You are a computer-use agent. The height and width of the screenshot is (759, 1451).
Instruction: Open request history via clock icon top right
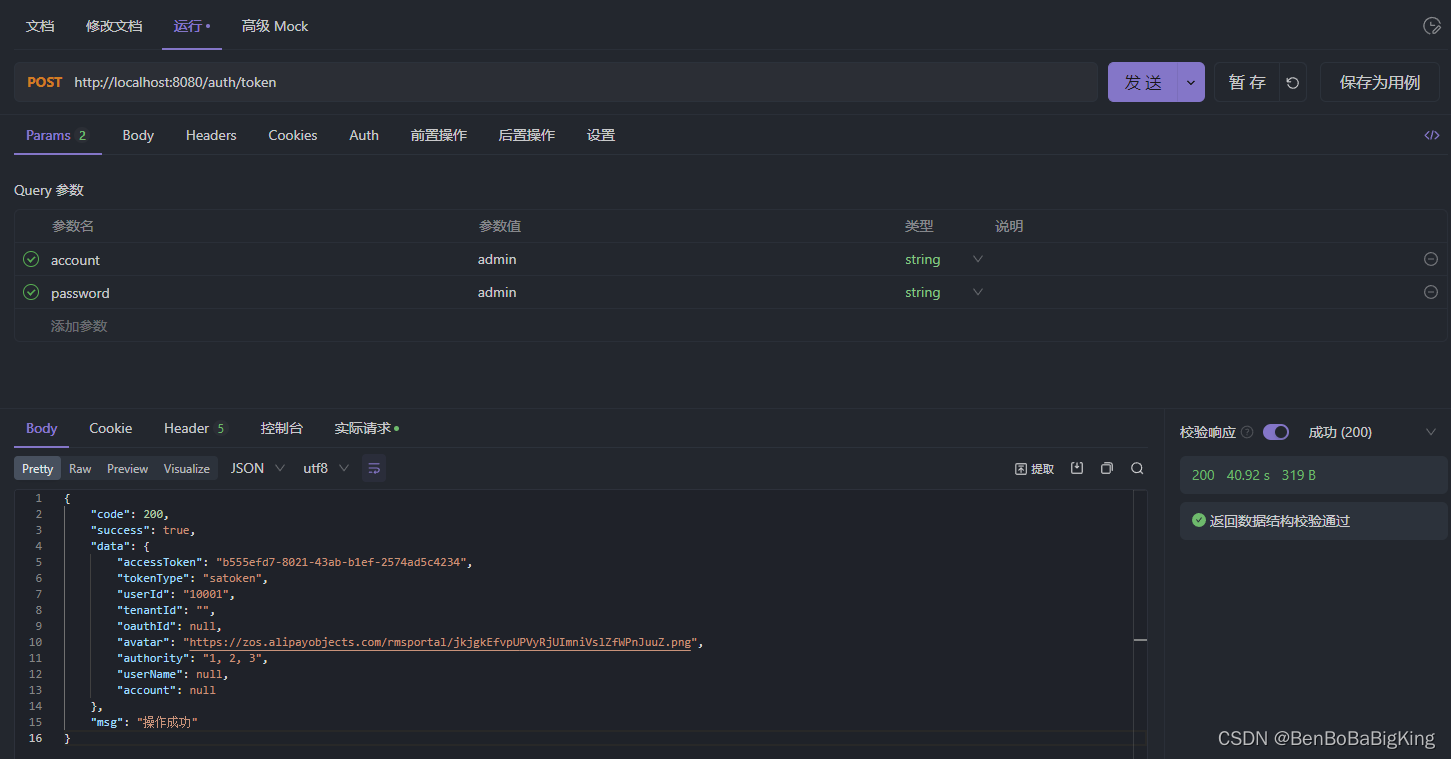tap(1431, 26)
